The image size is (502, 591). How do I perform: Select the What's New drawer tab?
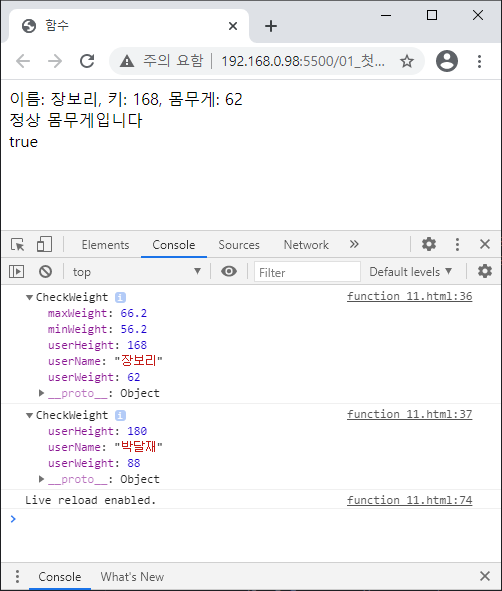tap(132, 577)
